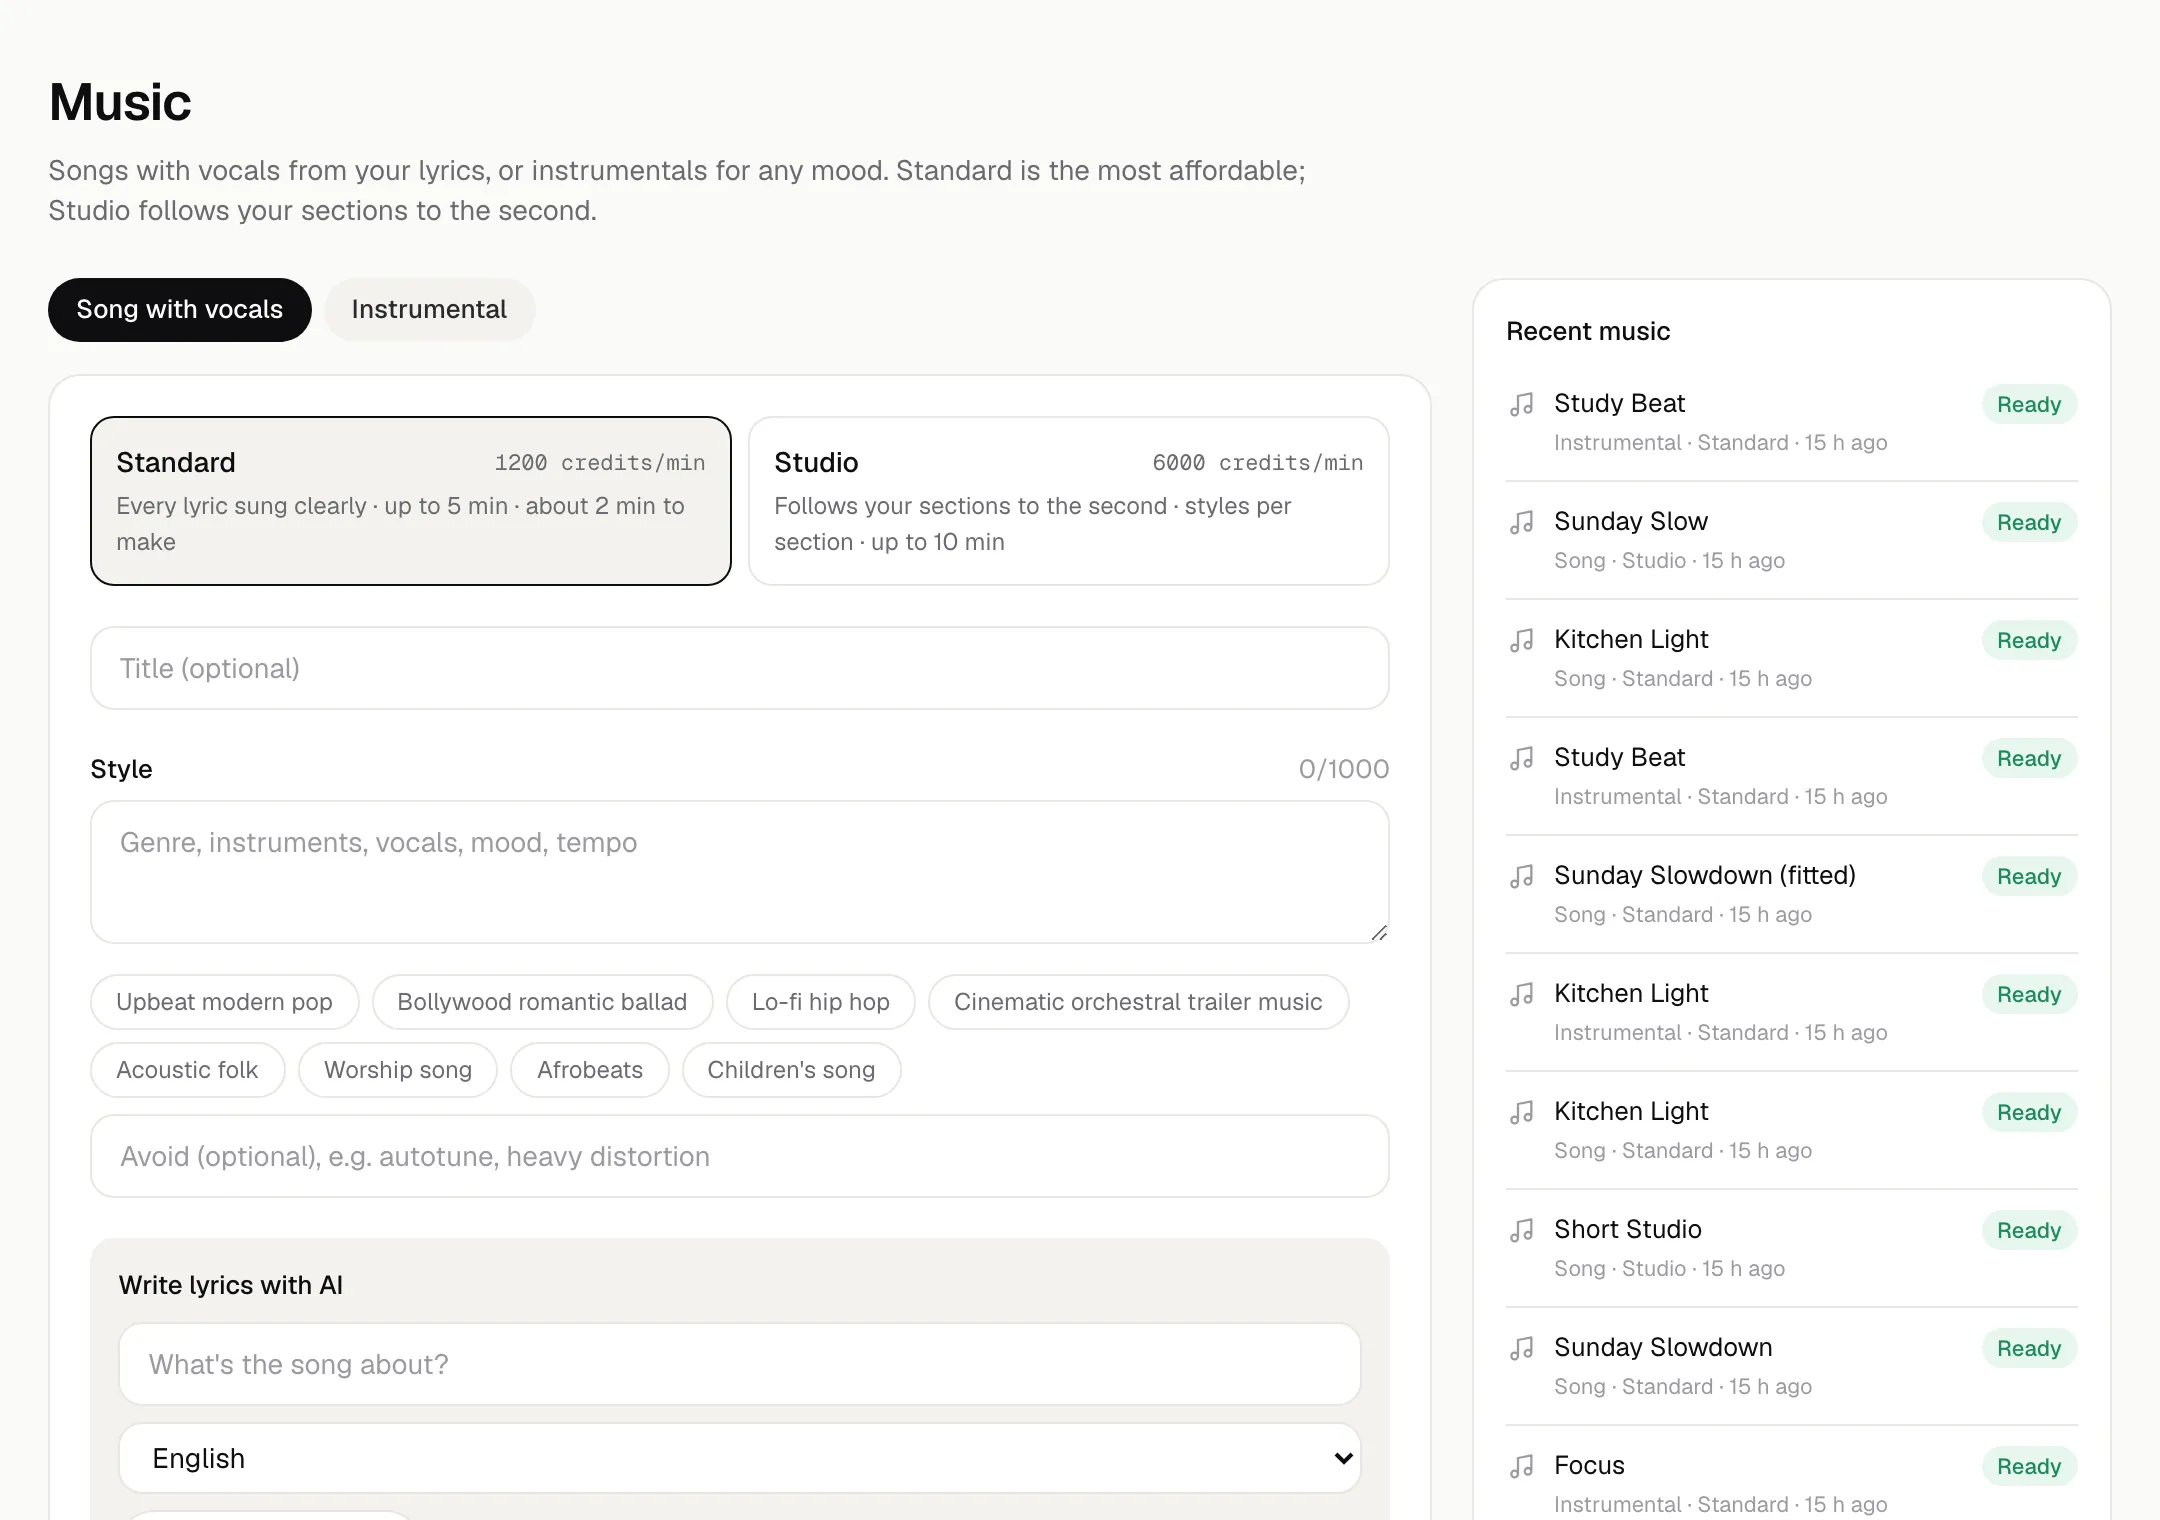Choose Children's song style chip
2160x1520 pixels.
tap(792, 1070)
